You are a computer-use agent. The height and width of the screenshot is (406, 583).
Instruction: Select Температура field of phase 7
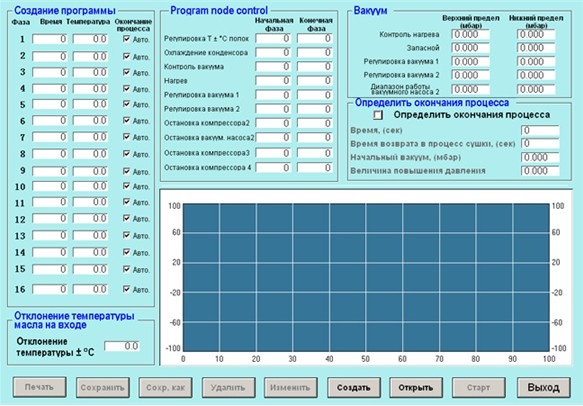[90, 137]
